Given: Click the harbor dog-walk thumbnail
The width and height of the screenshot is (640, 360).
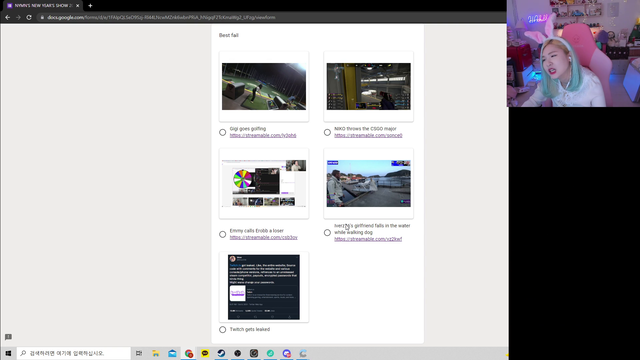Looking at the screenshot, I should 369,184.
